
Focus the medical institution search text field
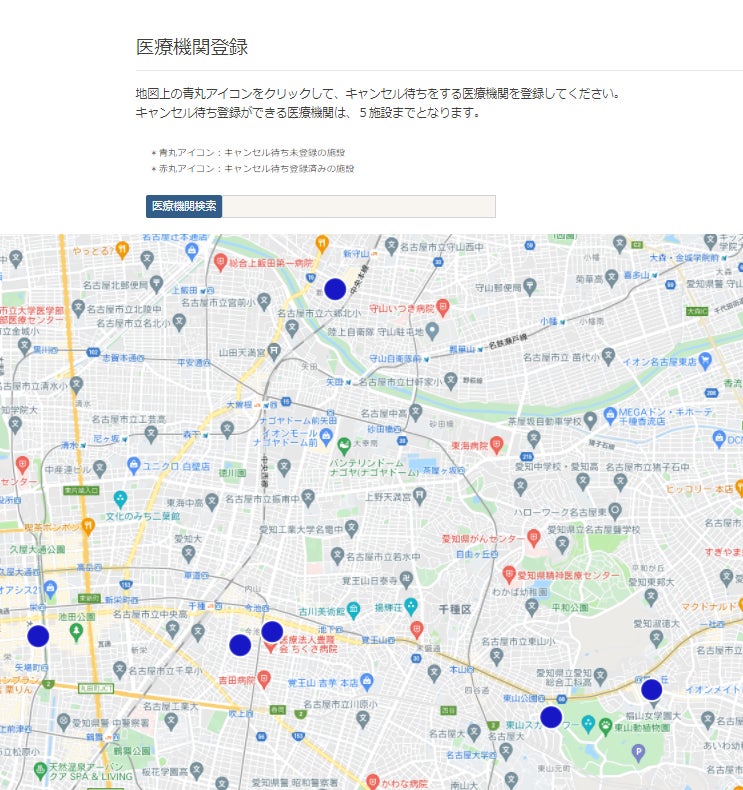click(358, 206)
